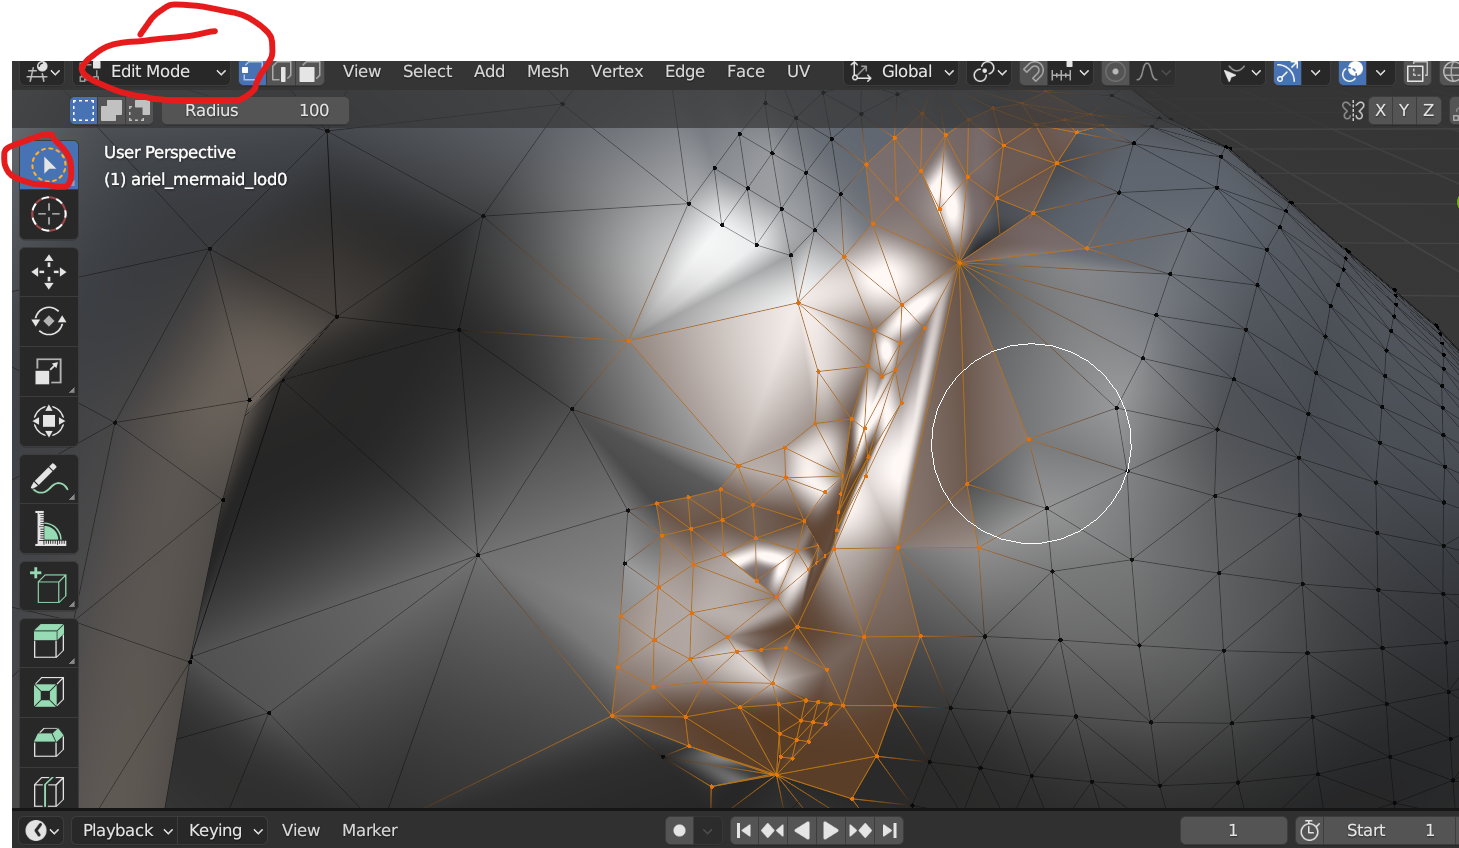The image size is (1459, 848).
Task: Choose the Annotate pencil tool
Action: coord(49,480)
